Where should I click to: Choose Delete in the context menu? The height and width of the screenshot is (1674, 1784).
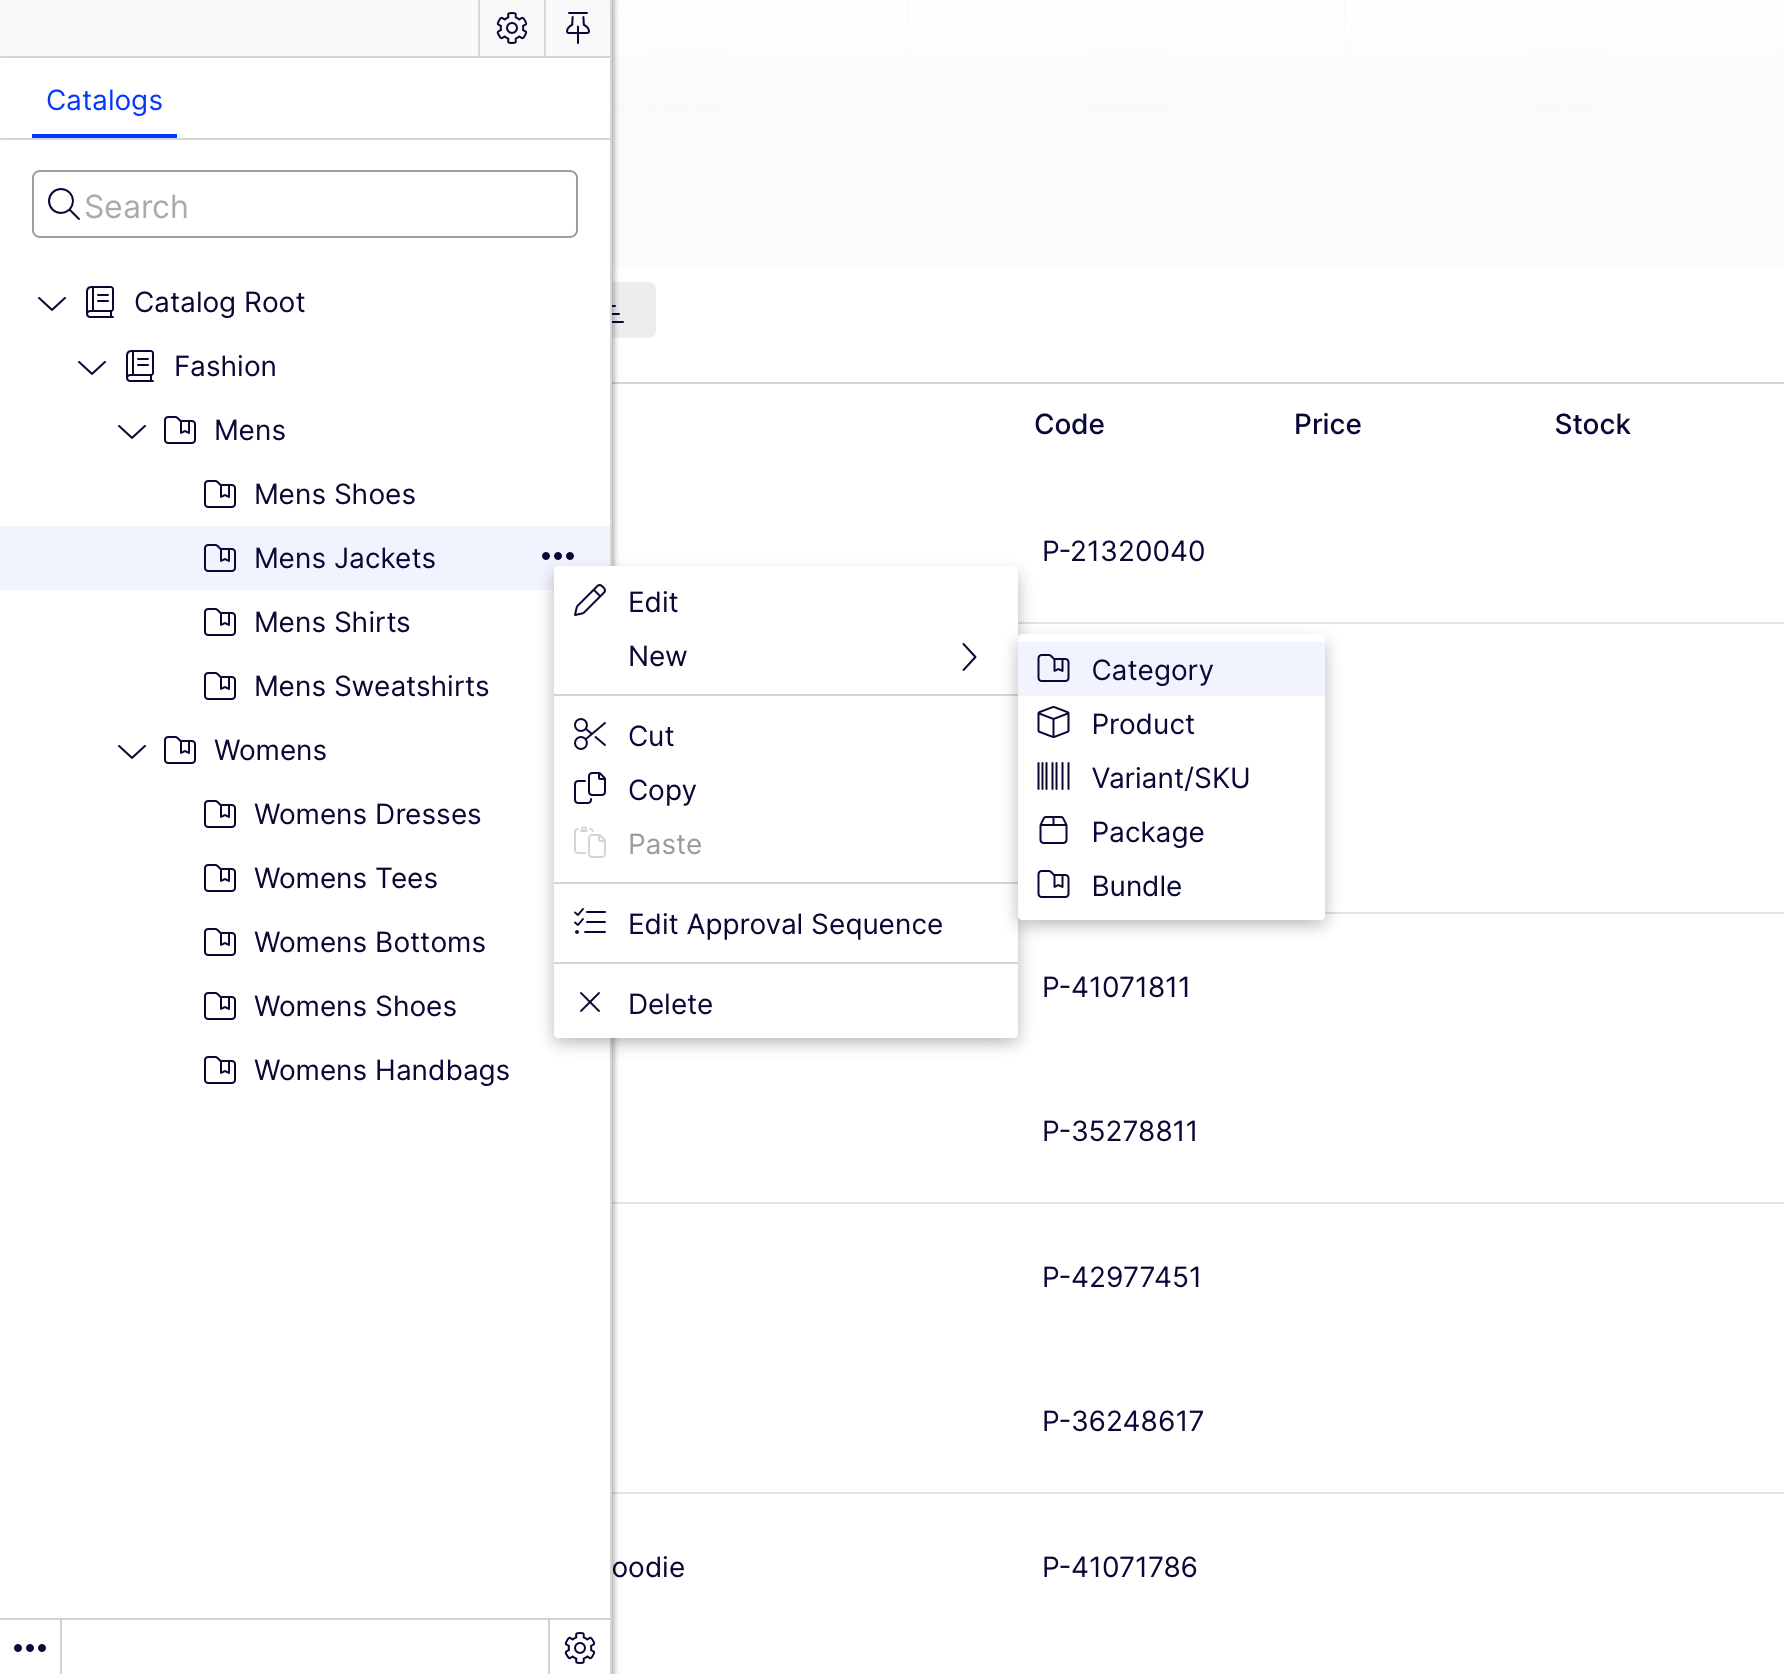(x=670, y=1003)
